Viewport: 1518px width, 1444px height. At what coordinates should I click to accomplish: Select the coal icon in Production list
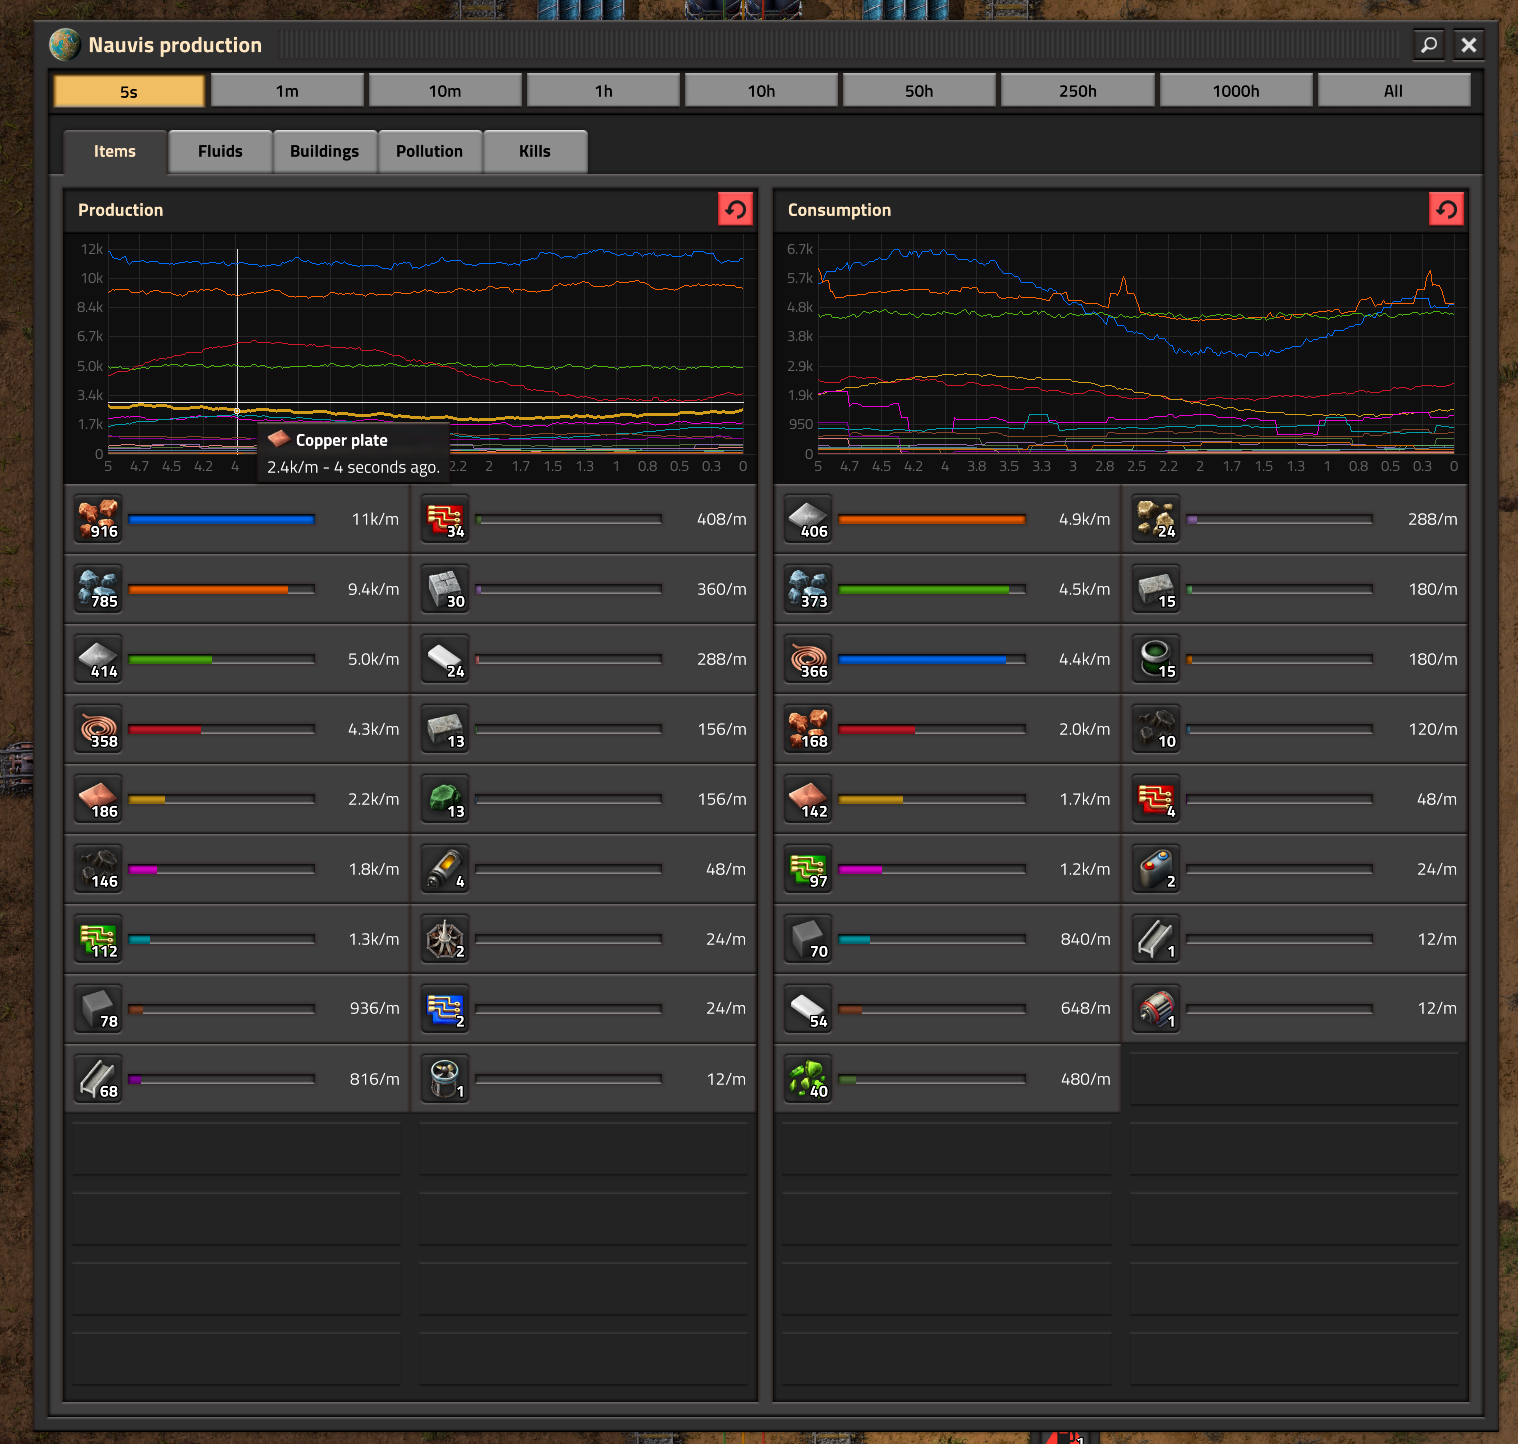(x=99, y=869)
